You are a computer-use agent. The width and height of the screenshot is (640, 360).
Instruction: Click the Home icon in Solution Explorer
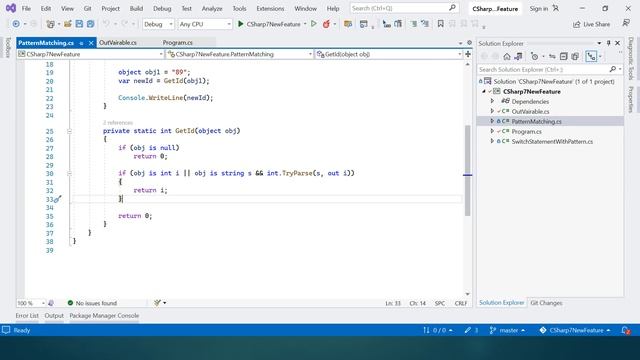[x=507, y=56]
